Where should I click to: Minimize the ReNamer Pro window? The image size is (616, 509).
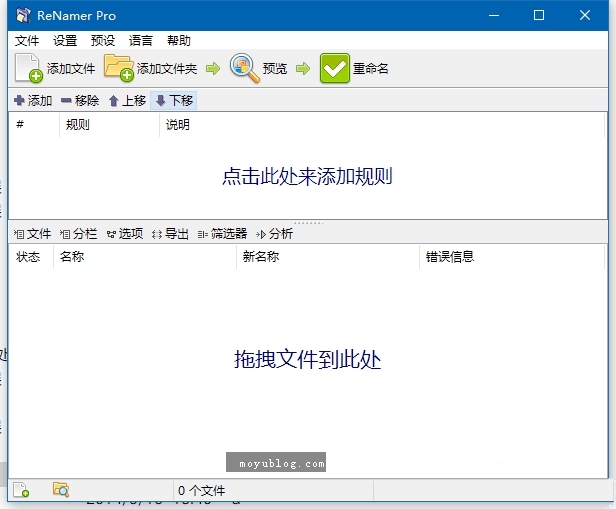pyautogui.click(x=494, y=15)
